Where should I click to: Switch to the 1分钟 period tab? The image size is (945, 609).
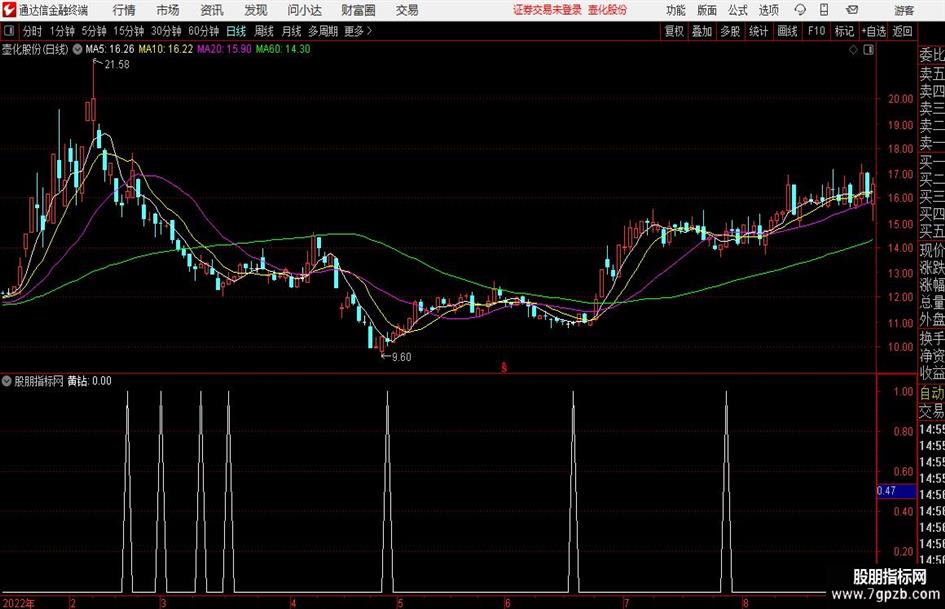point(62,31)
